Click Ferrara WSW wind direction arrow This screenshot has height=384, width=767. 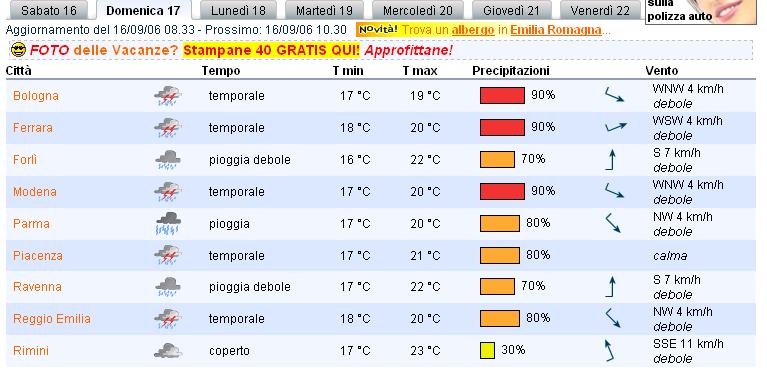click(x=615, y=127)
